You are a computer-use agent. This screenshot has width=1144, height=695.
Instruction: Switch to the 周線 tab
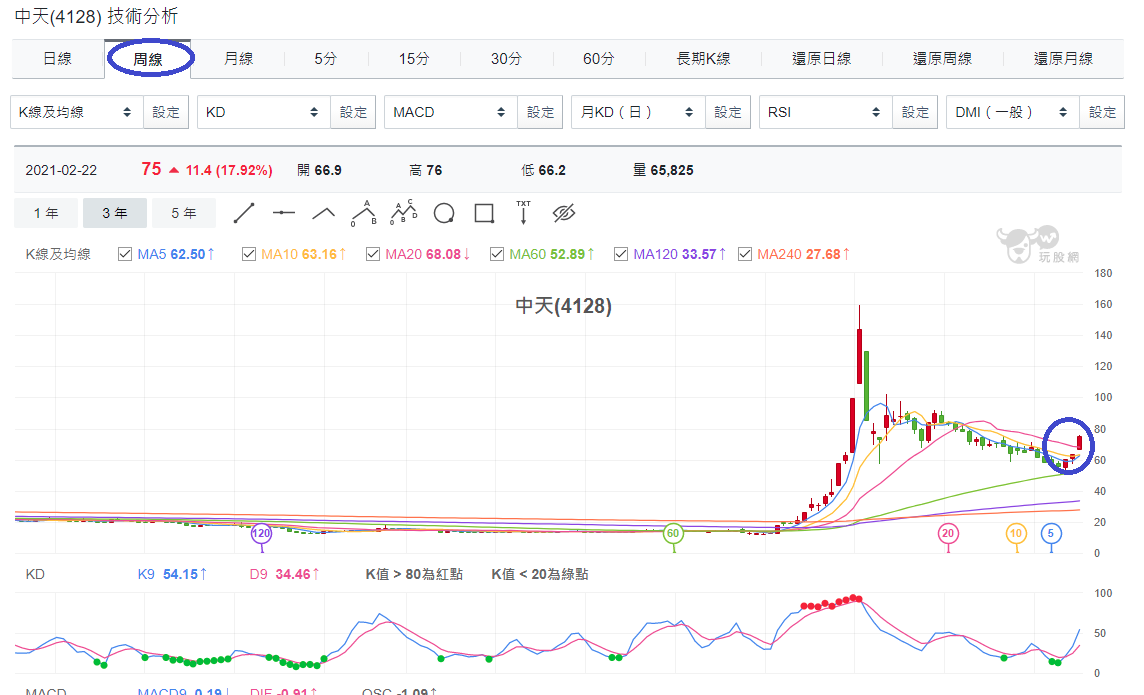click(148, 59)
